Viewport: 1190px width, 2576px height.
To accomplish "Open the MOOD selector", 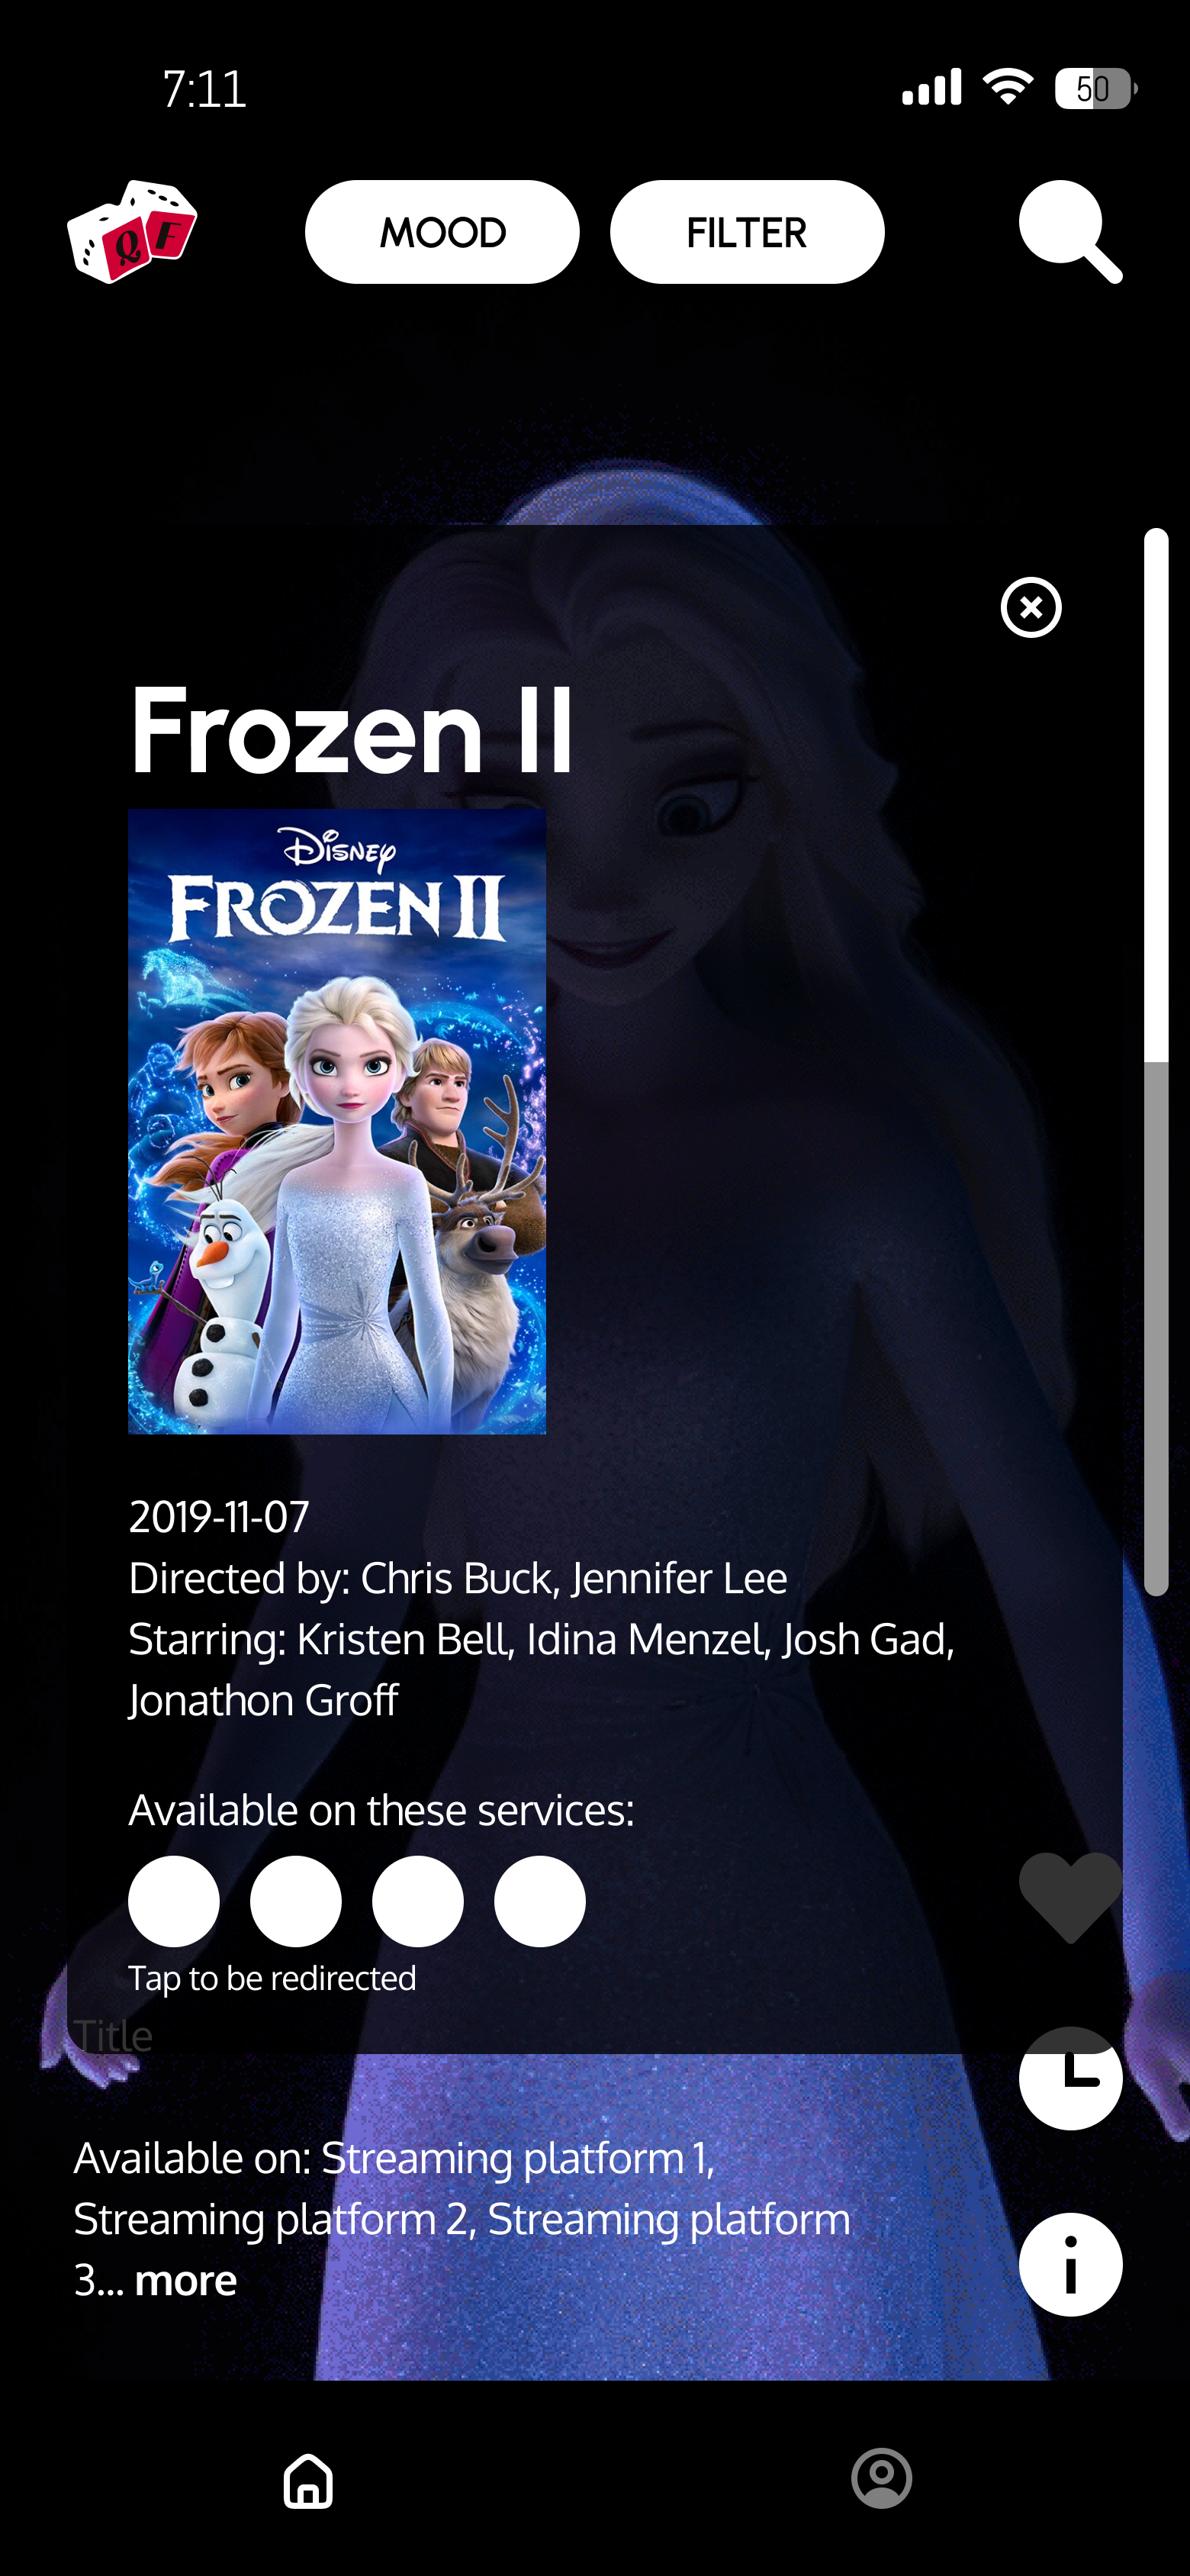I will point(442,232).
